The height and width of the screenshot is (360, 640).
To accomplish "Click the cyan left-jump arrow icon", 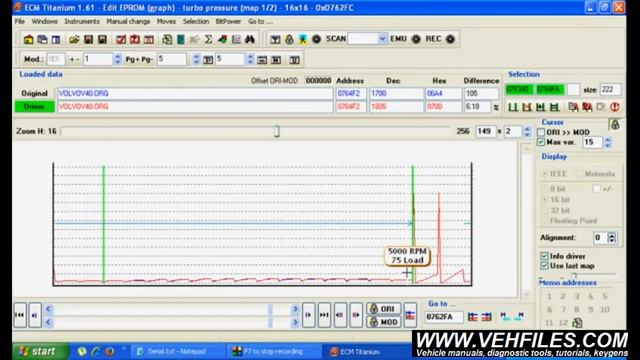I will 505,316.
